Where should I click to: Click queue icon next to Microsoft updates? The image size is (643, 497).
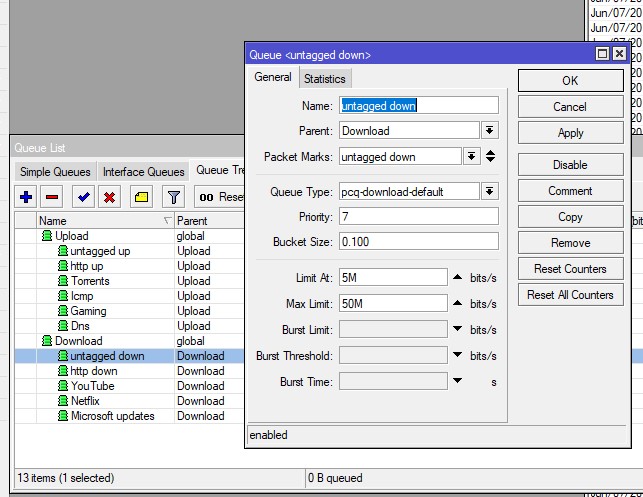(x=63, y=416)
